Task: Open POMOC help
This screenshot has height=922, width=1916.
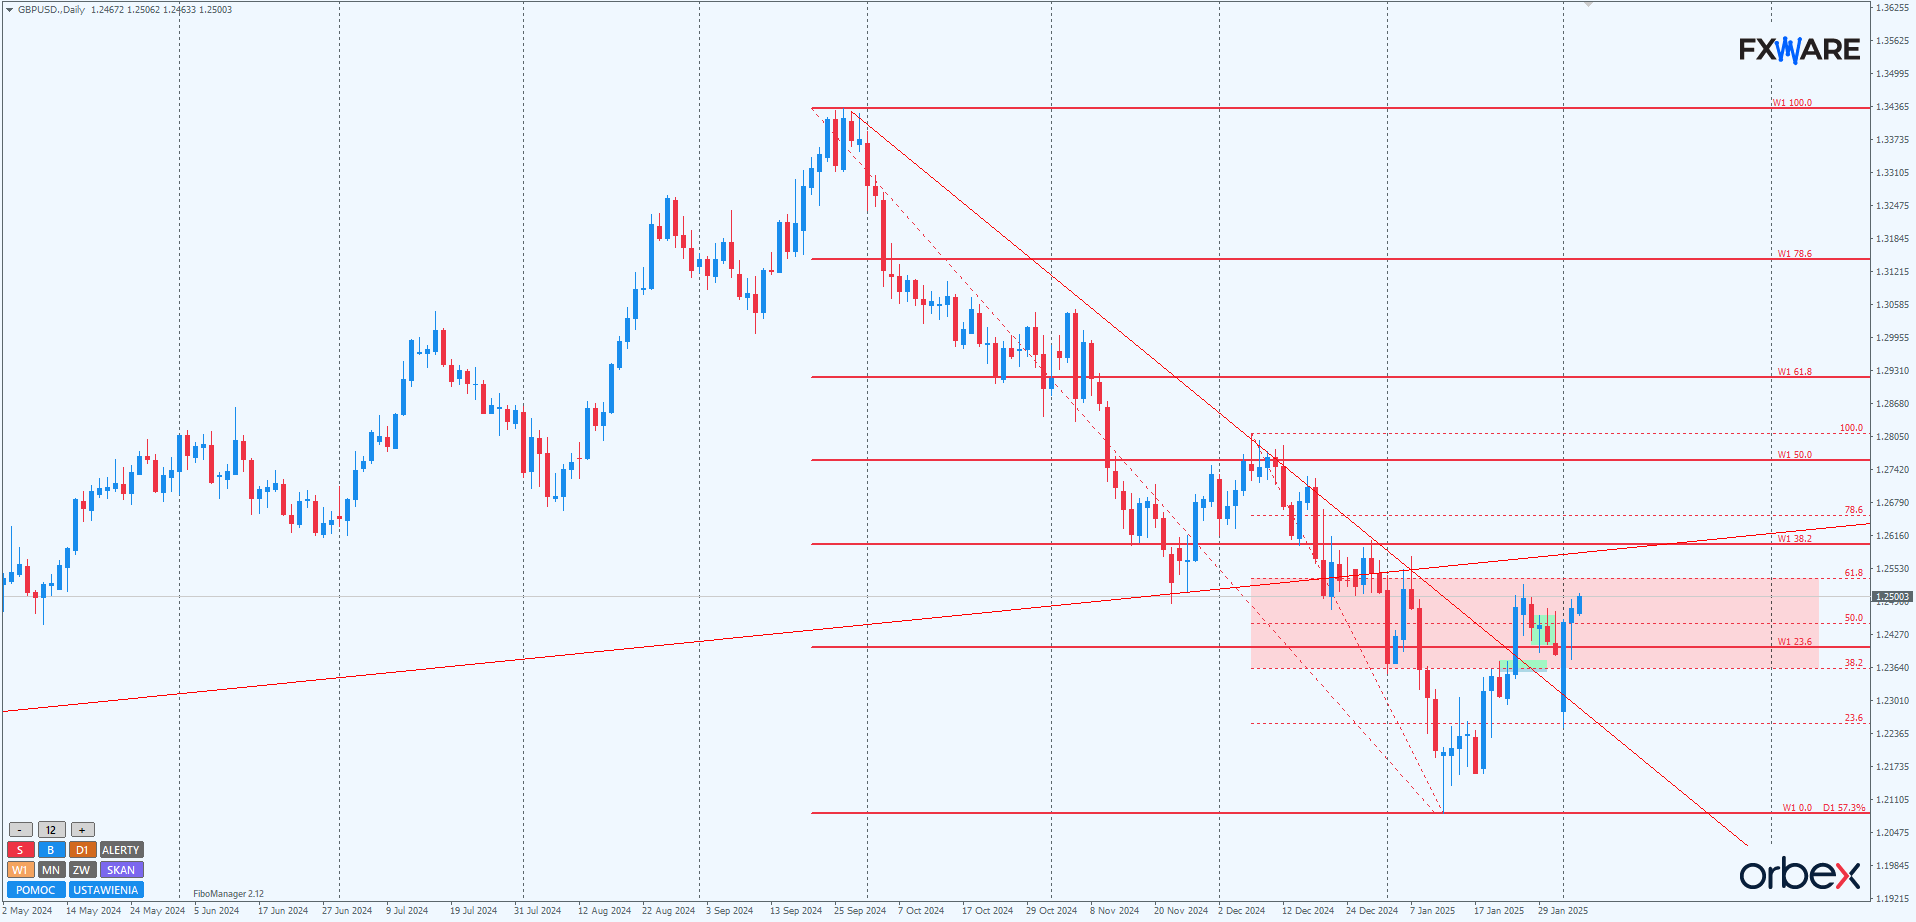Action: pyautogui.click(x=36, y=890)
